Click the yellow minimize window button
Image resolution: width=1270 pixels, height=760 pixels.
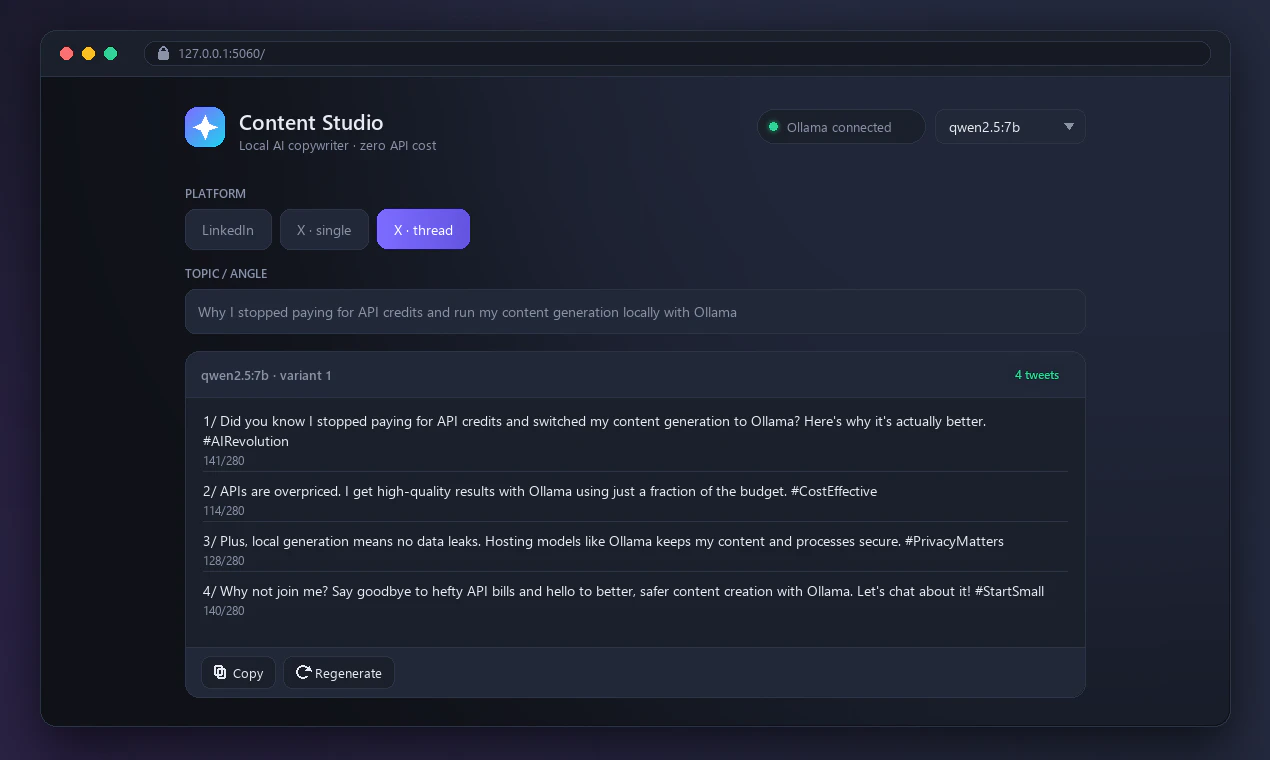(89, 54)
